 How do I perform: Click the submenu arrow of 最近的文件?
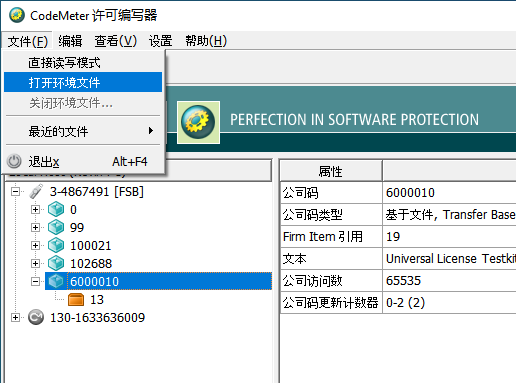tap(151, 131)
